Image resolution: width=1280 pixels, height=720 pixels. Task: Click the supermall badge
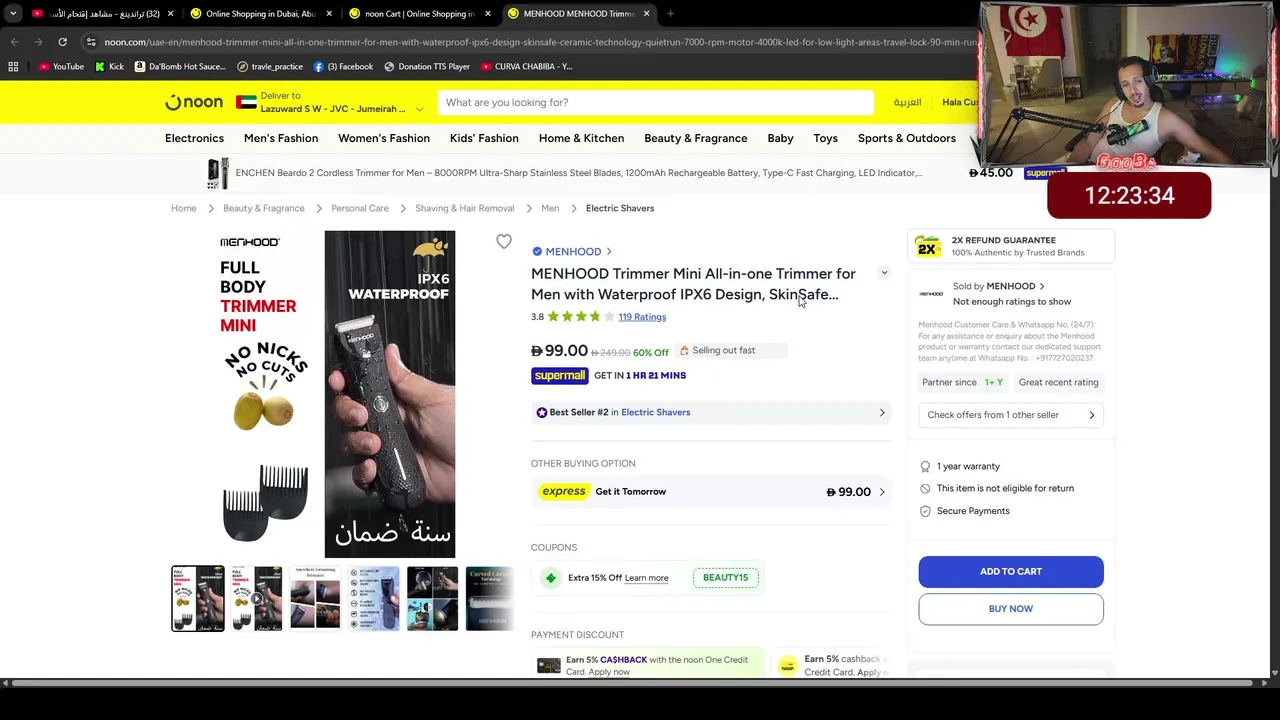[559, 375]
